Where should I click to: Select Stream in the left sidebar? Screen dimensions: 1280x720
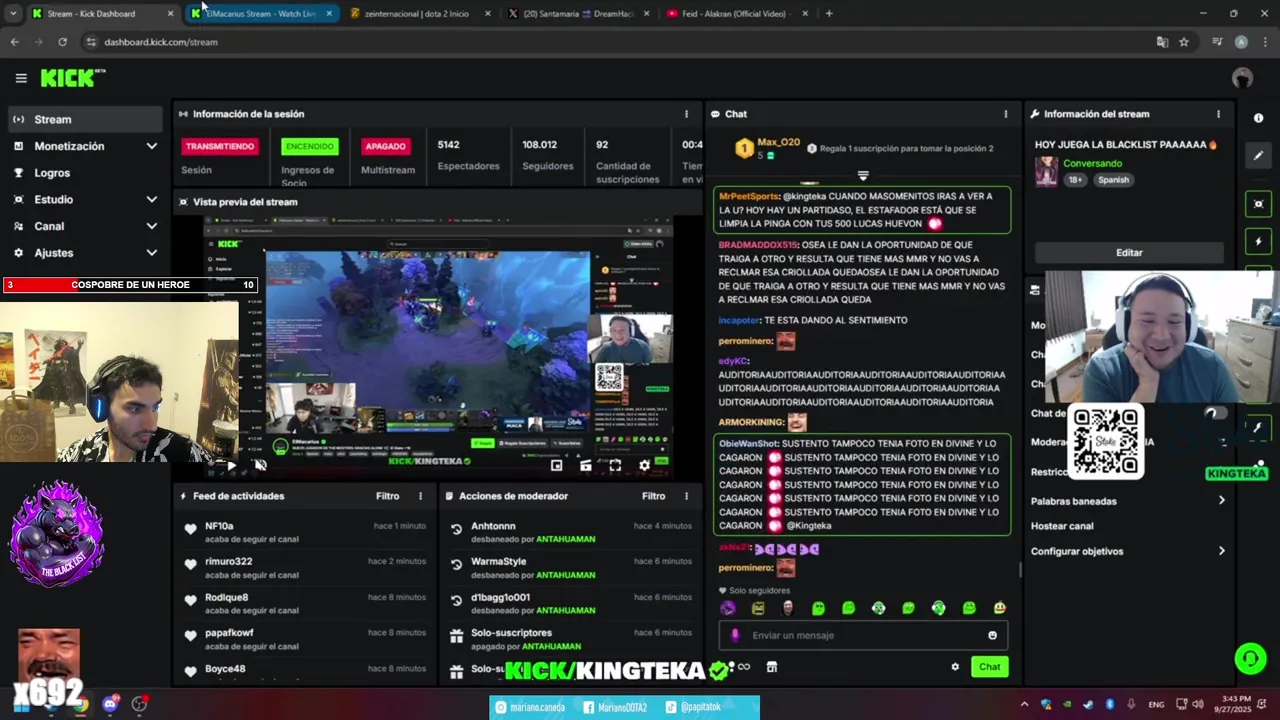coord(84,119)
